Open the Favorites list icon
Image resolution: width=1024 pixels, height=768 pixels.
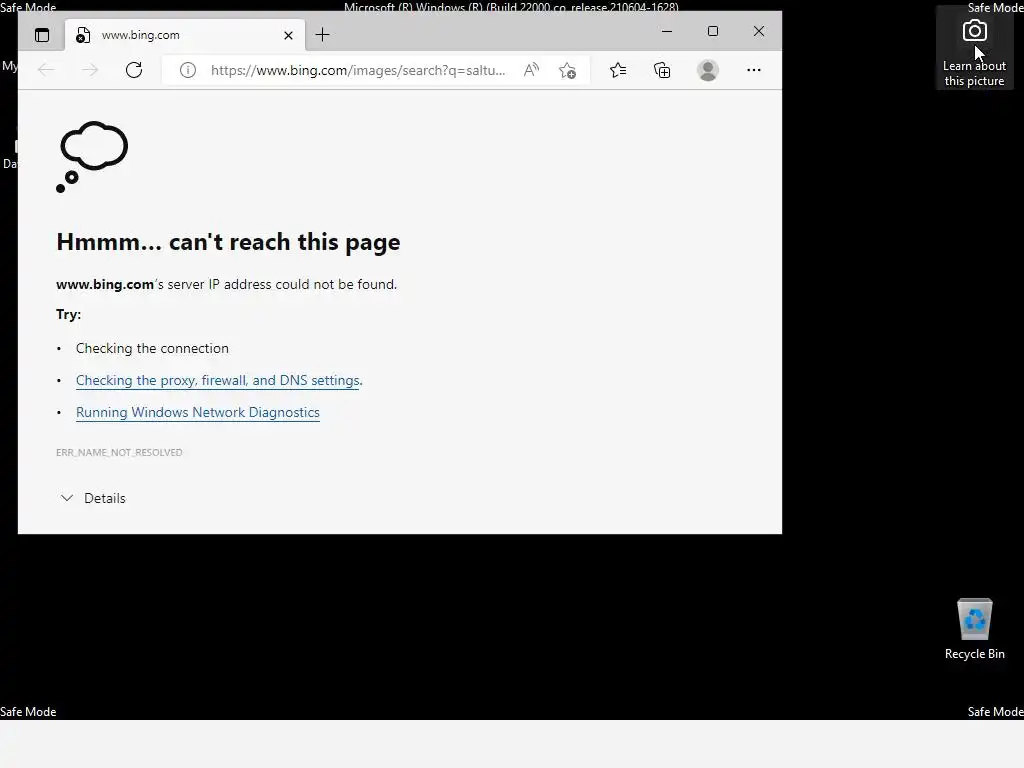coord(618,71)
